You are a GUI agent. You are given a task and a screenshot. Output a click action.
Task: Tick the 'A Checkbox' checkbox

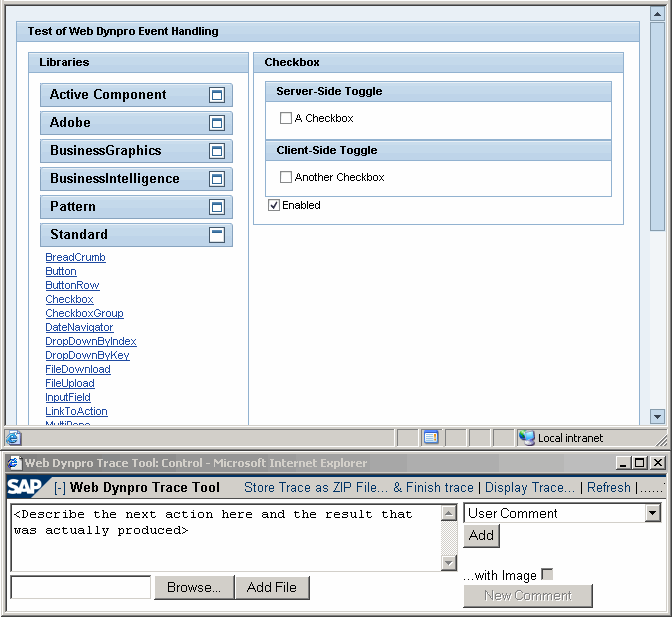click(285, 118)
